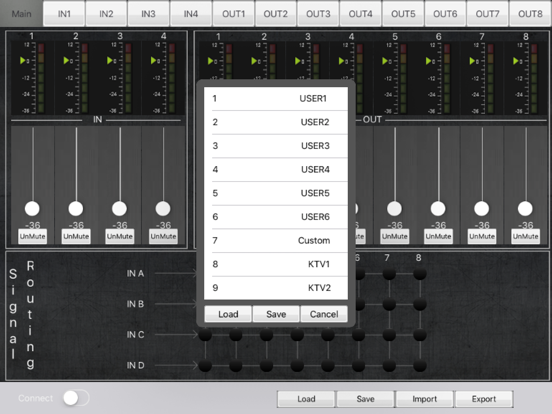The width and height of the screenshot is (552, 414).
Task: Click green level marker on output meter 7
Action: click(x=472, y=61)
